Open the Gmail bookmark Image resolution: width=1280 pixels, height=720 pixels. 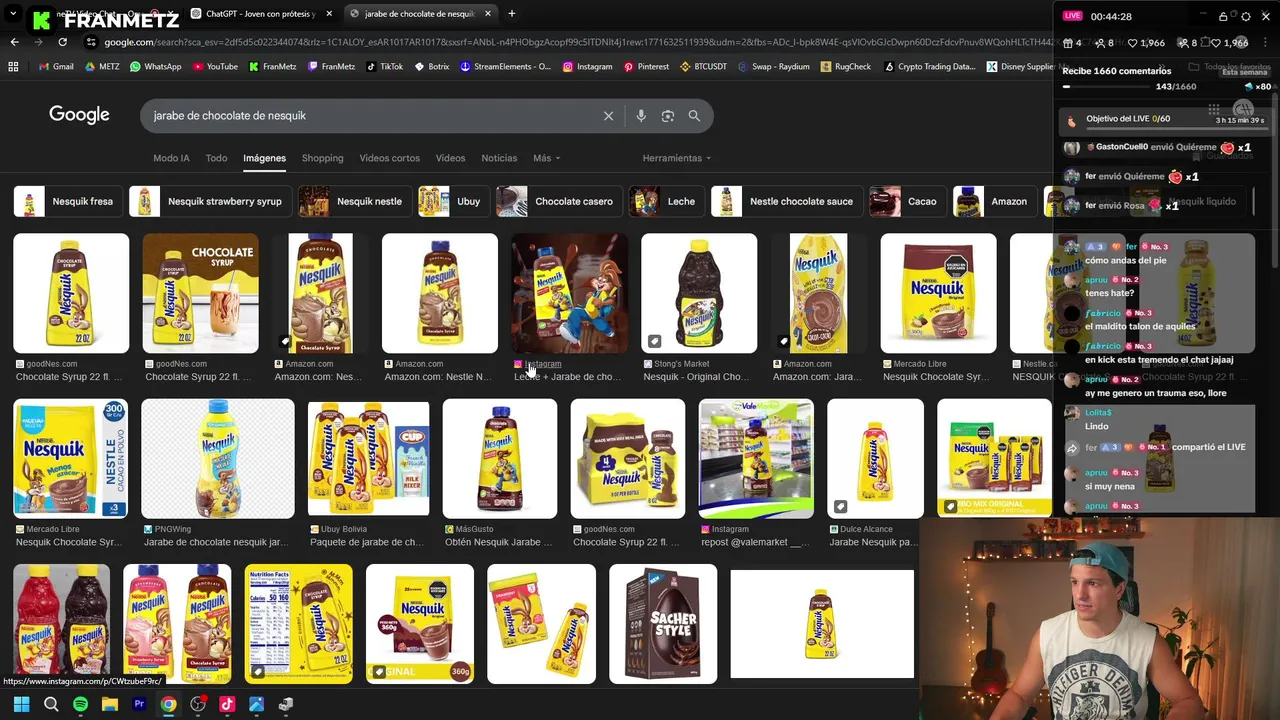55,67
